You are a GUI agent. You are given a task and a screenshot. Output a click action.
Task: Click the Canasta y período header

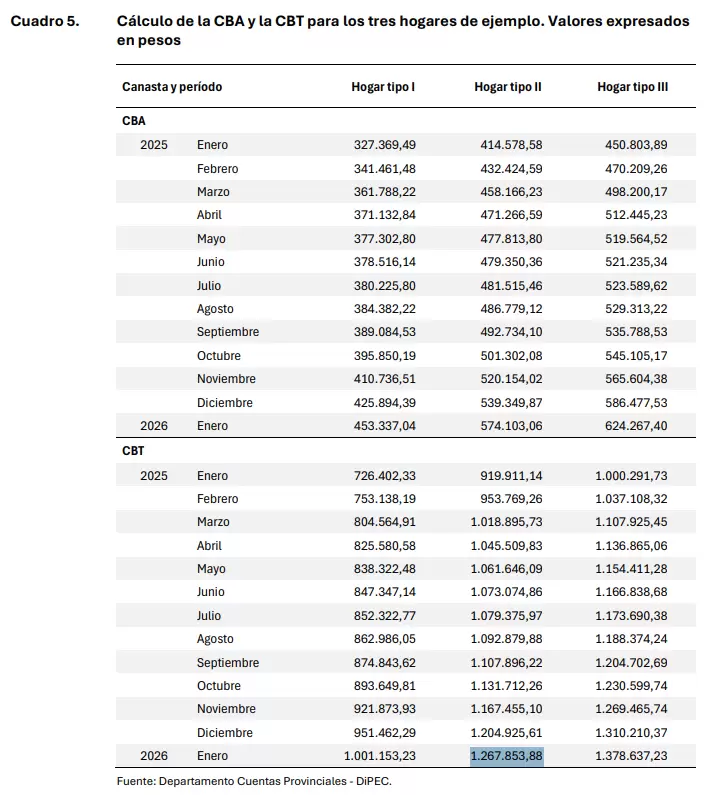[172, 87]
